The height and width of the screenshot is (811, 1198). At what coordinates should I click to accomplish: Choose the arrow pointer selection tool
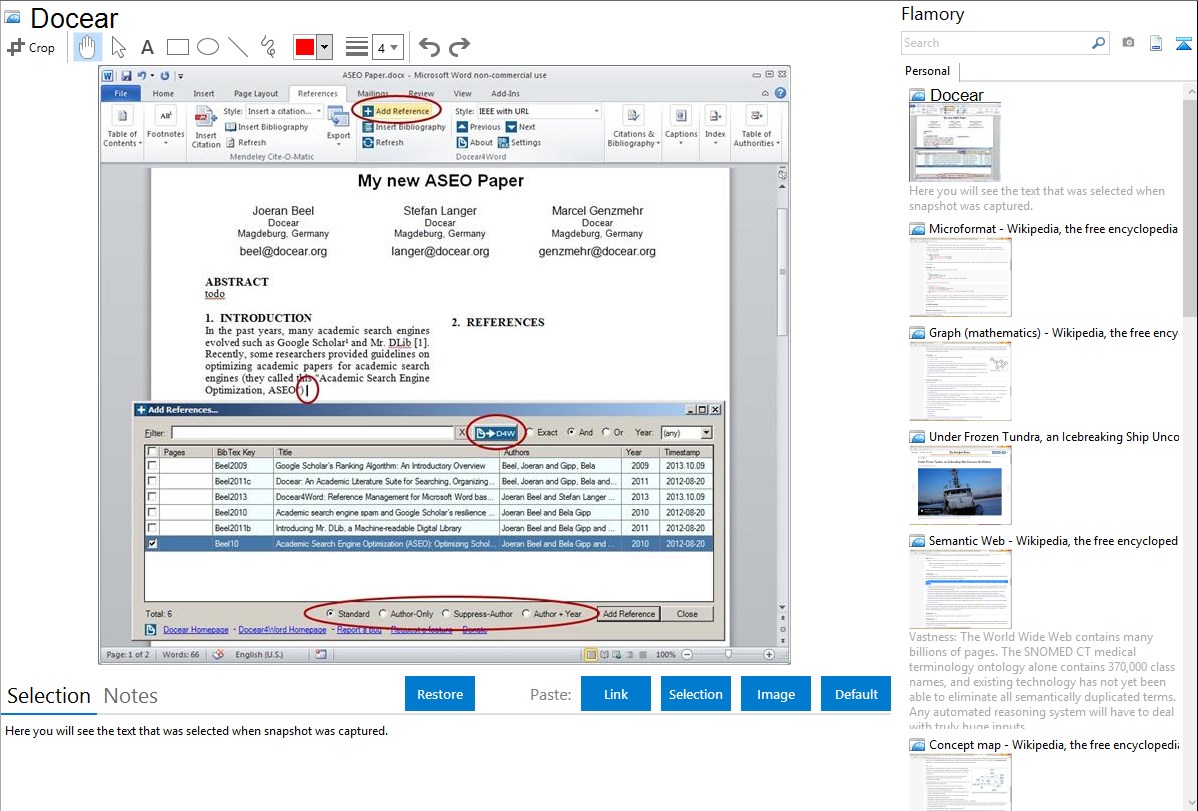coord(118,47)
